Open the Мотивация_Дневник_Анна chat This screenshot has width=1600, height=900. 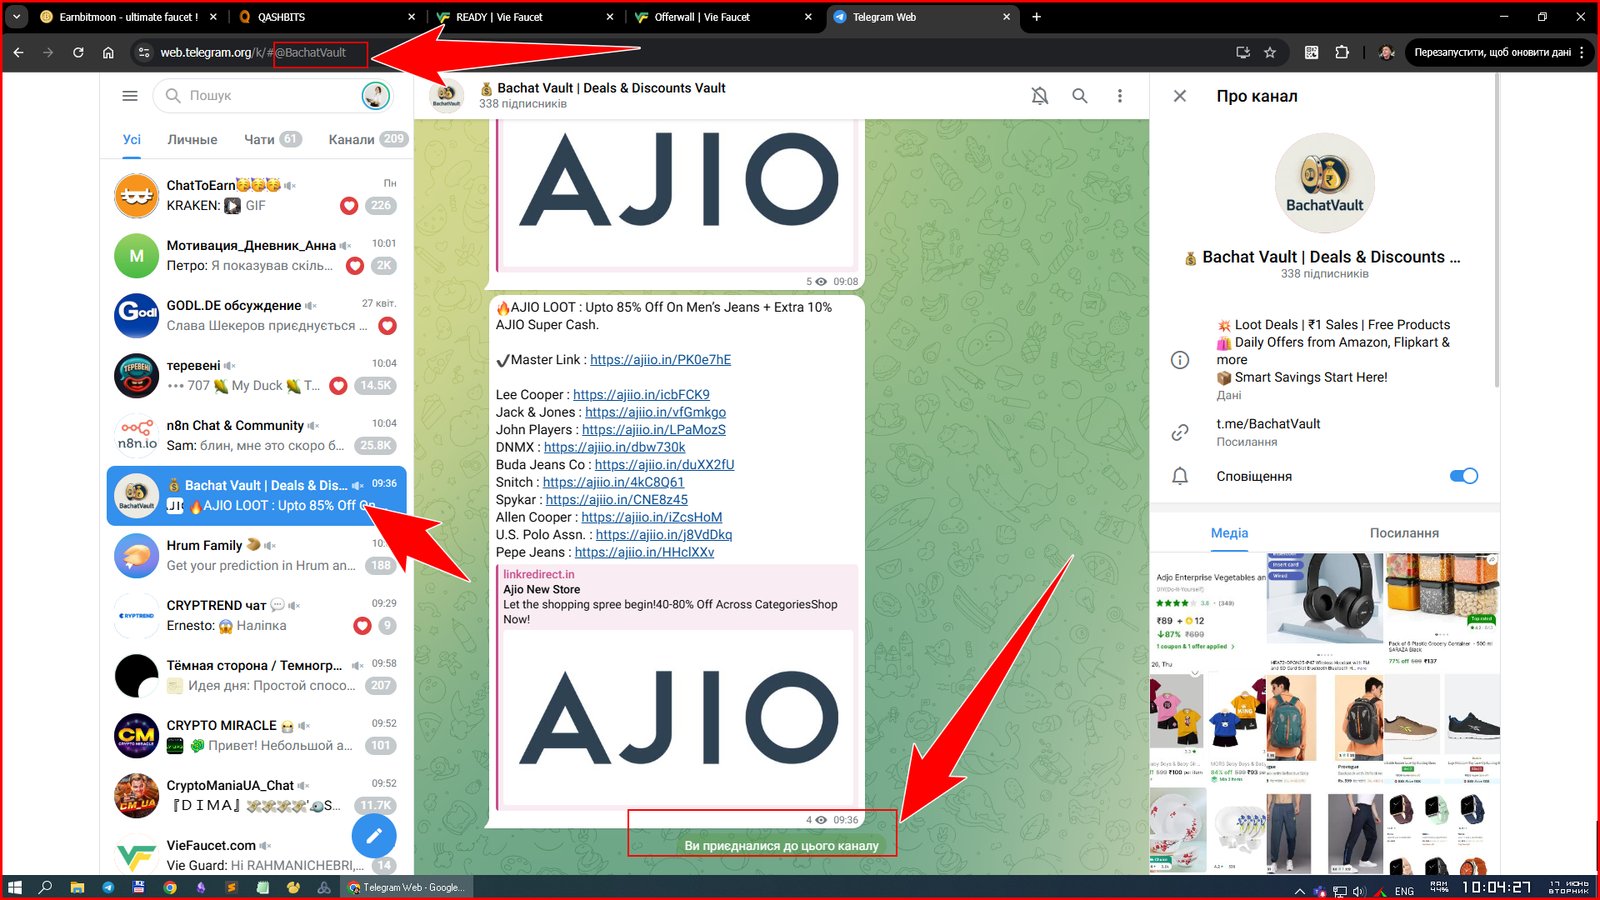point(256,256)
